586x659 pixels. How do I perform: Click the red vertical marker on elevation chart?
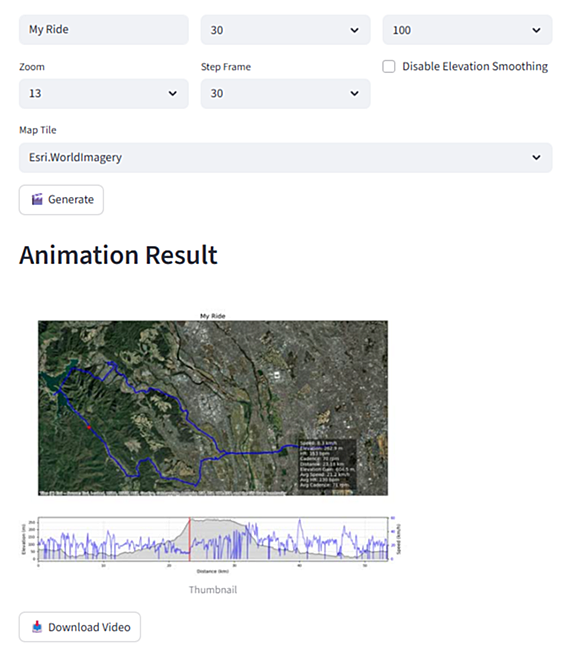(x=190, y=539)
